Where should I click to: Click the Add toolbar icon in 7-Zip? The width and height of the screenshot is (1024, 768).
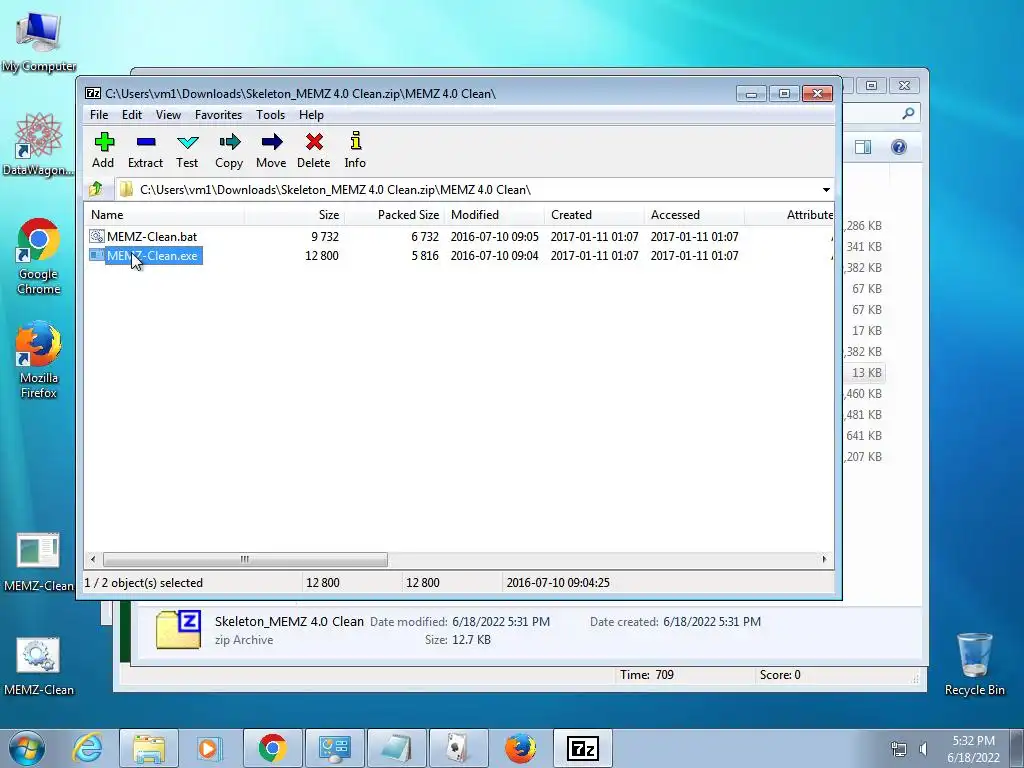tap(104, 142)
